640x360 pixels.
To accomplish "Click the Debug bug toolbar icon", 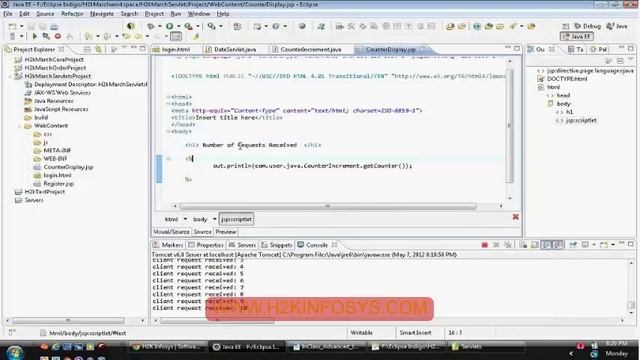I will pyautogui.click(x=151, y=26).
